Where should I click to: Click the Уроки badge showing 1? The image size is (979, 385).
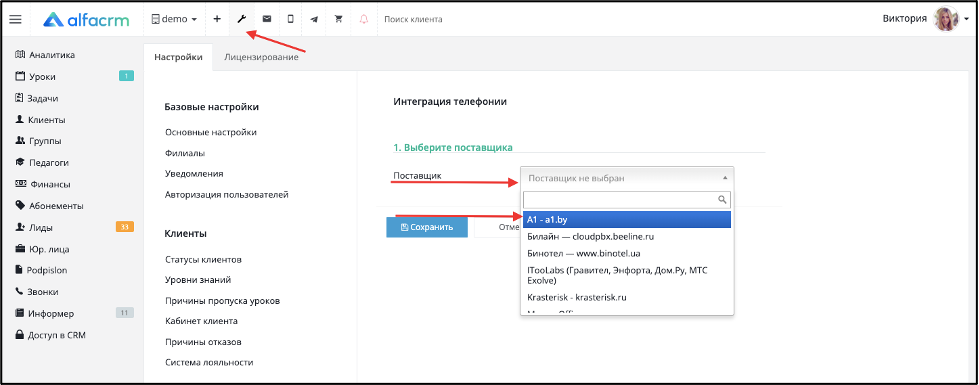coord(126,77)
